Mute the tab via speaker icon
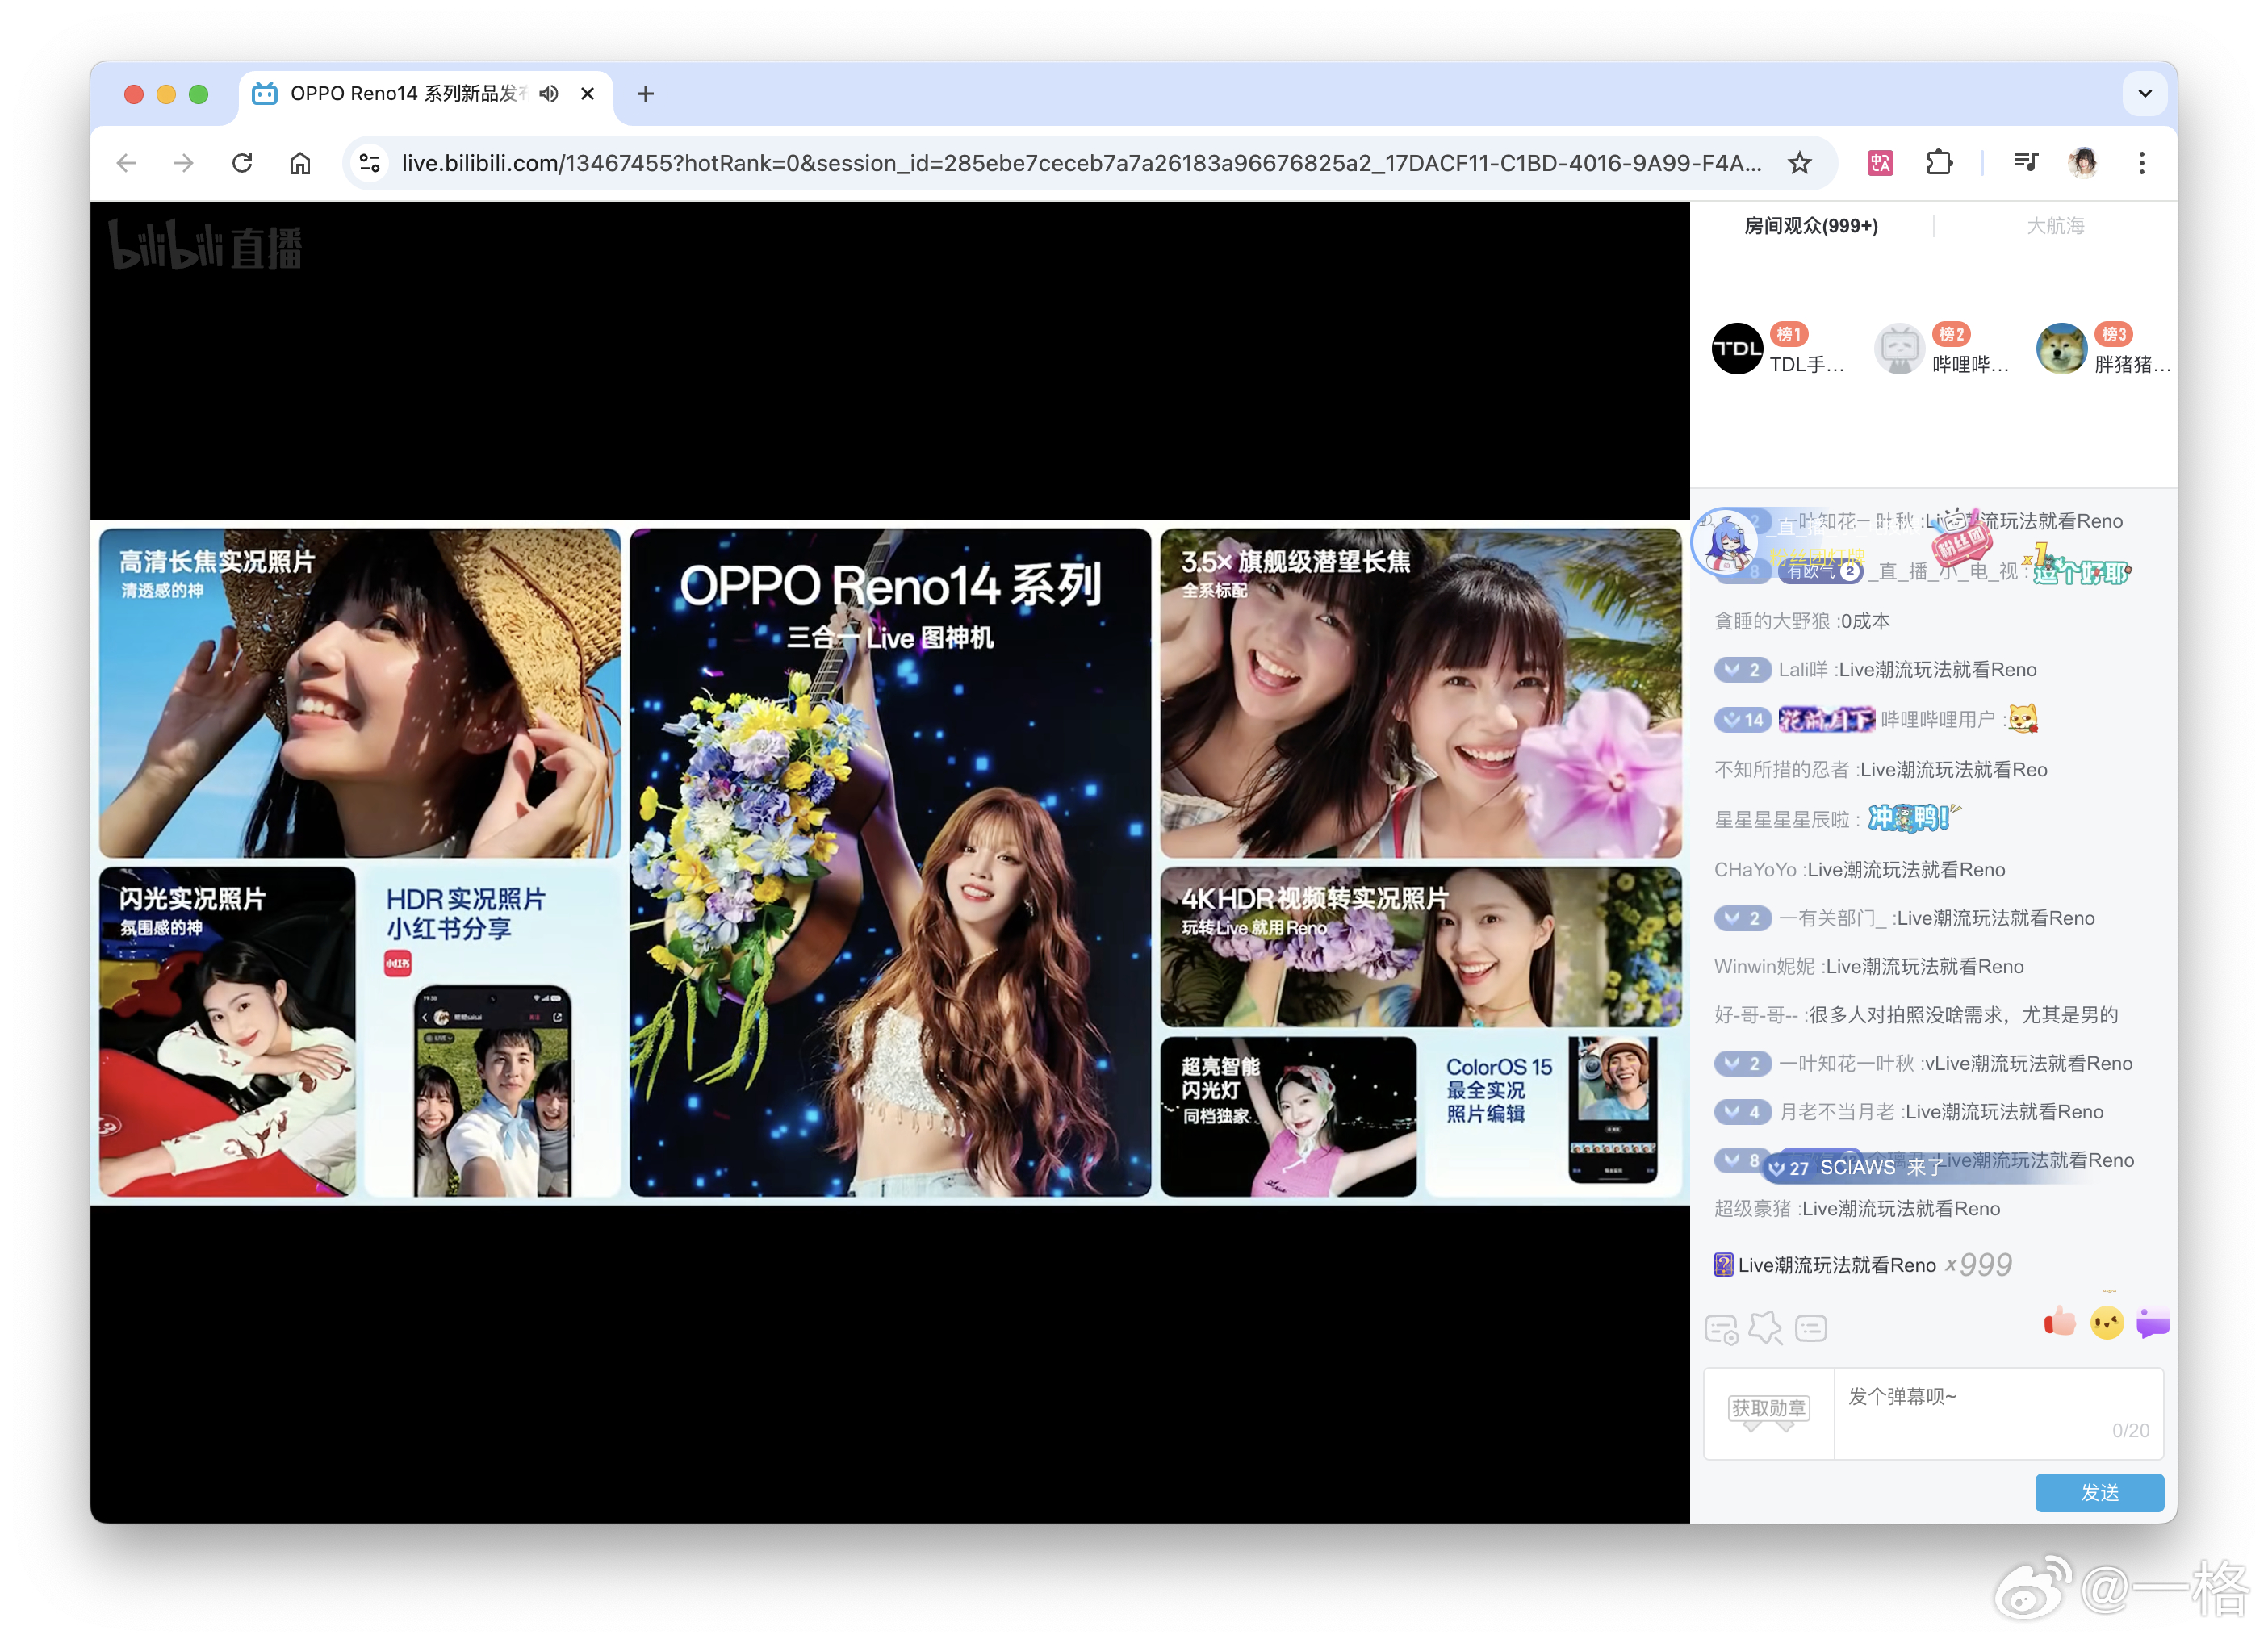Screen dimensions: 2268x1643 [549, 94]
